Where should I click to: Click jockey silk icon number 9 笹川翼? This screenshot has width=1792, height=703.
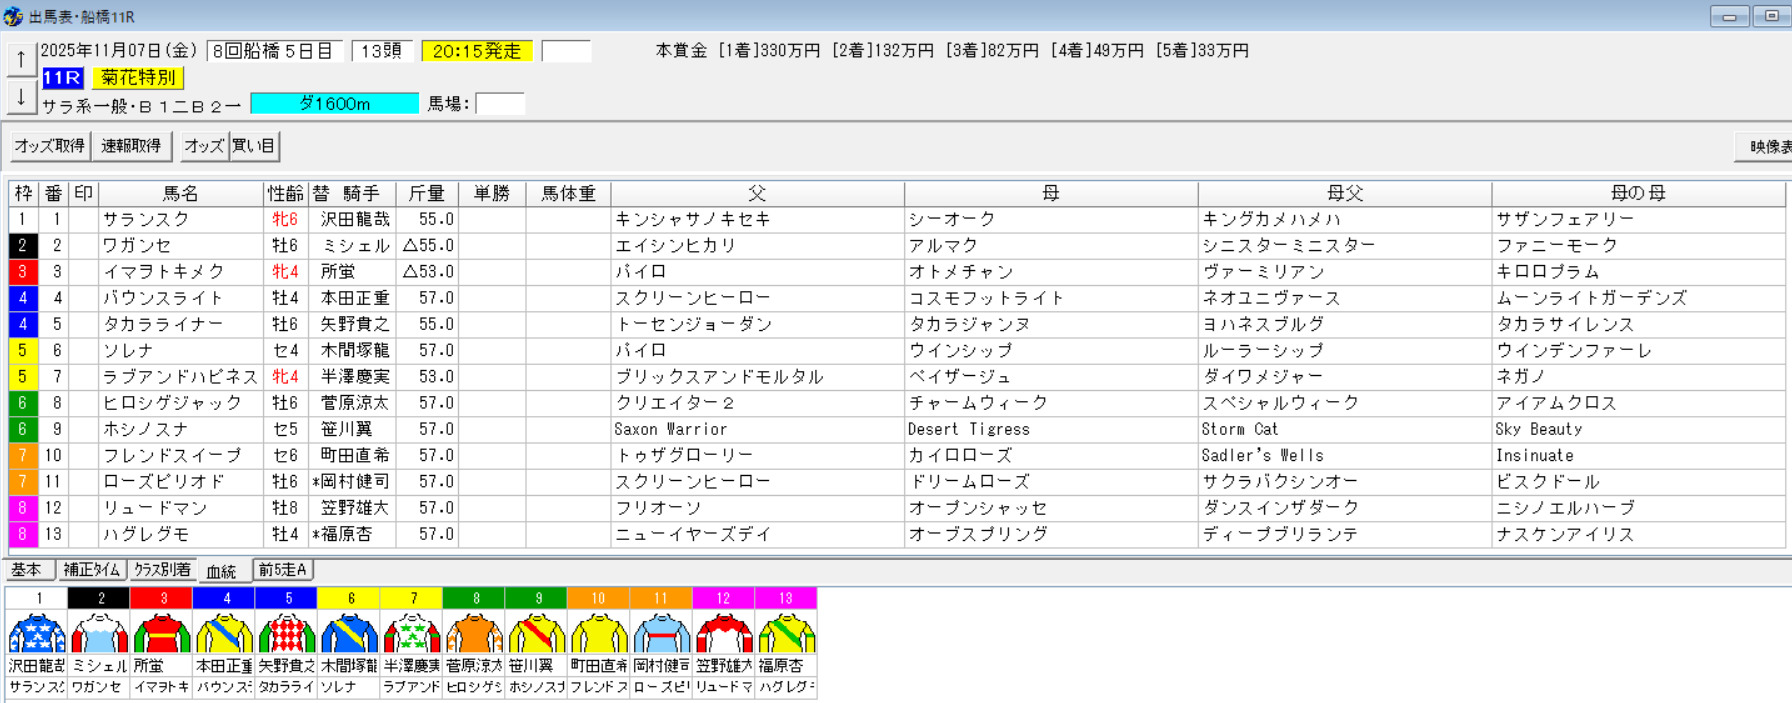coord(537,634)
